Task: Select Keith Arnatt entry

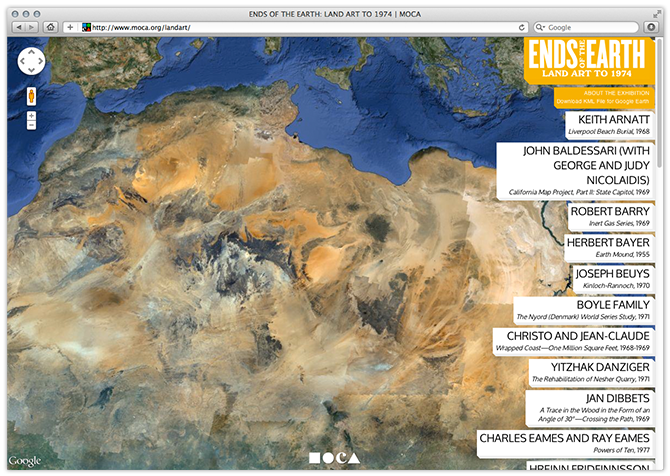Action: 609,125
